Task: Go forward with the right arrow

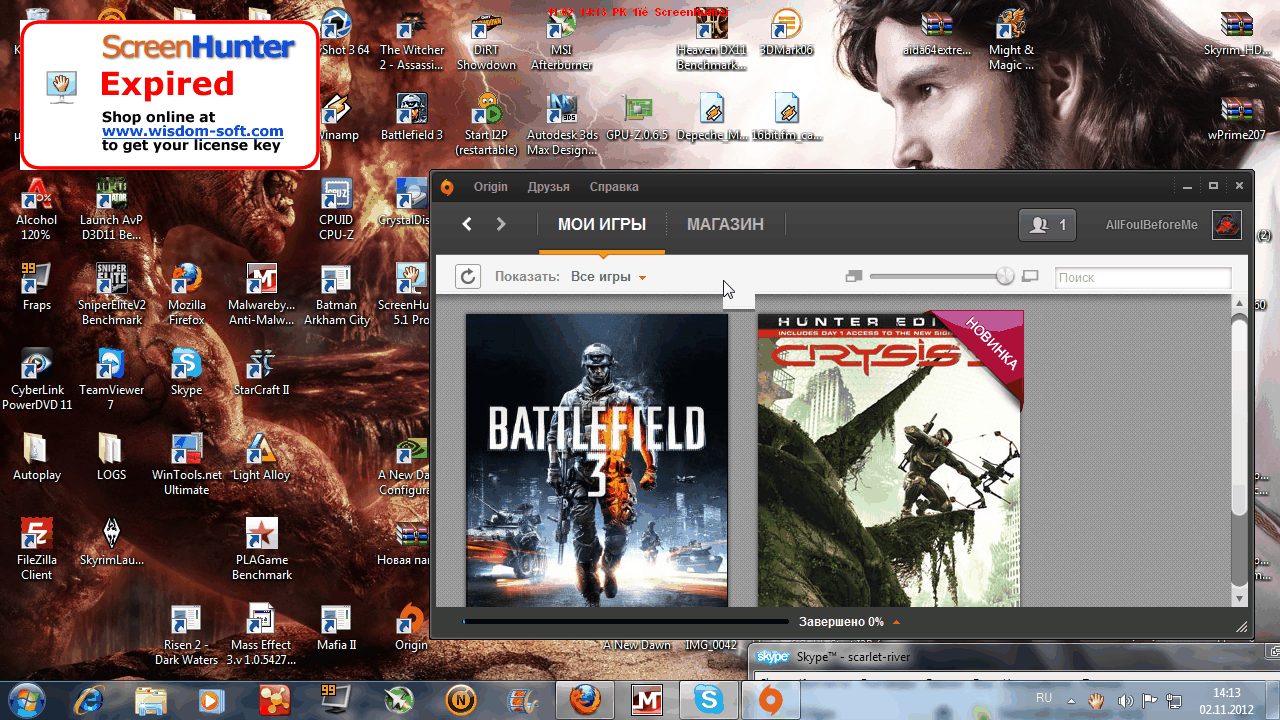Action: tap(502, 224)
